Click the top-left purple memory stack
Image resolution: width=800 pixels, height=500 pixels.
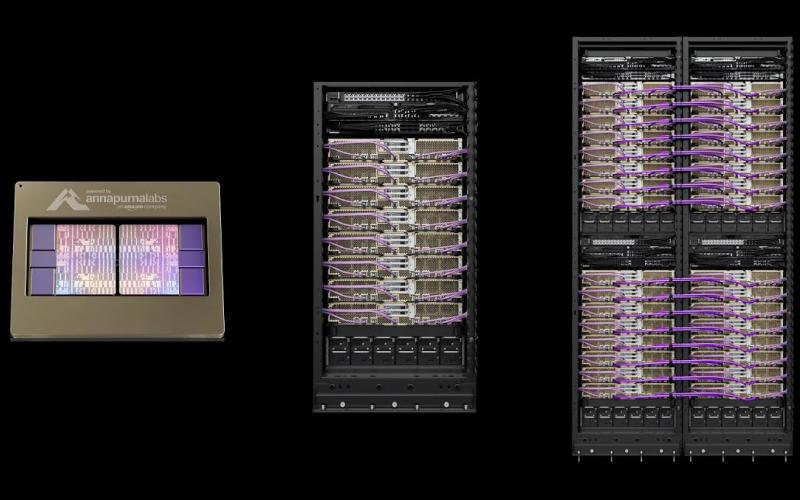click(x=43, y=236)
